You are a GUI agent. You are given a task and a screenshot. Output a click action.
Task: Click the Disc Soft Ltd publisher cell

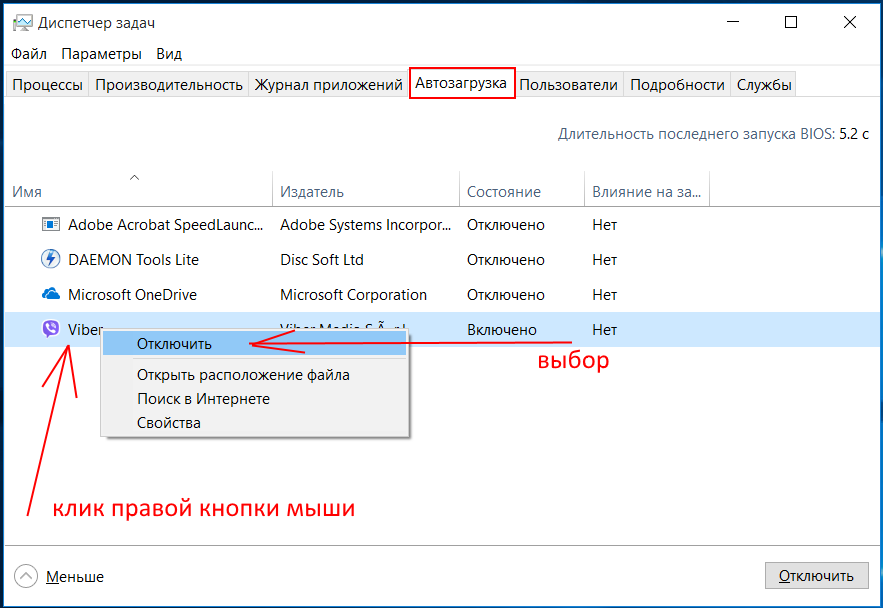(322, 260)
